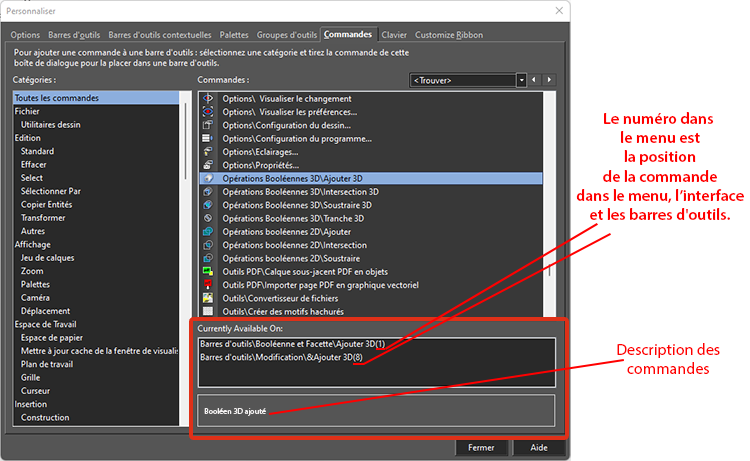750x461 pixels.
Task: Click the 2D Ajouter boolean icon
Action: point(208,232)
